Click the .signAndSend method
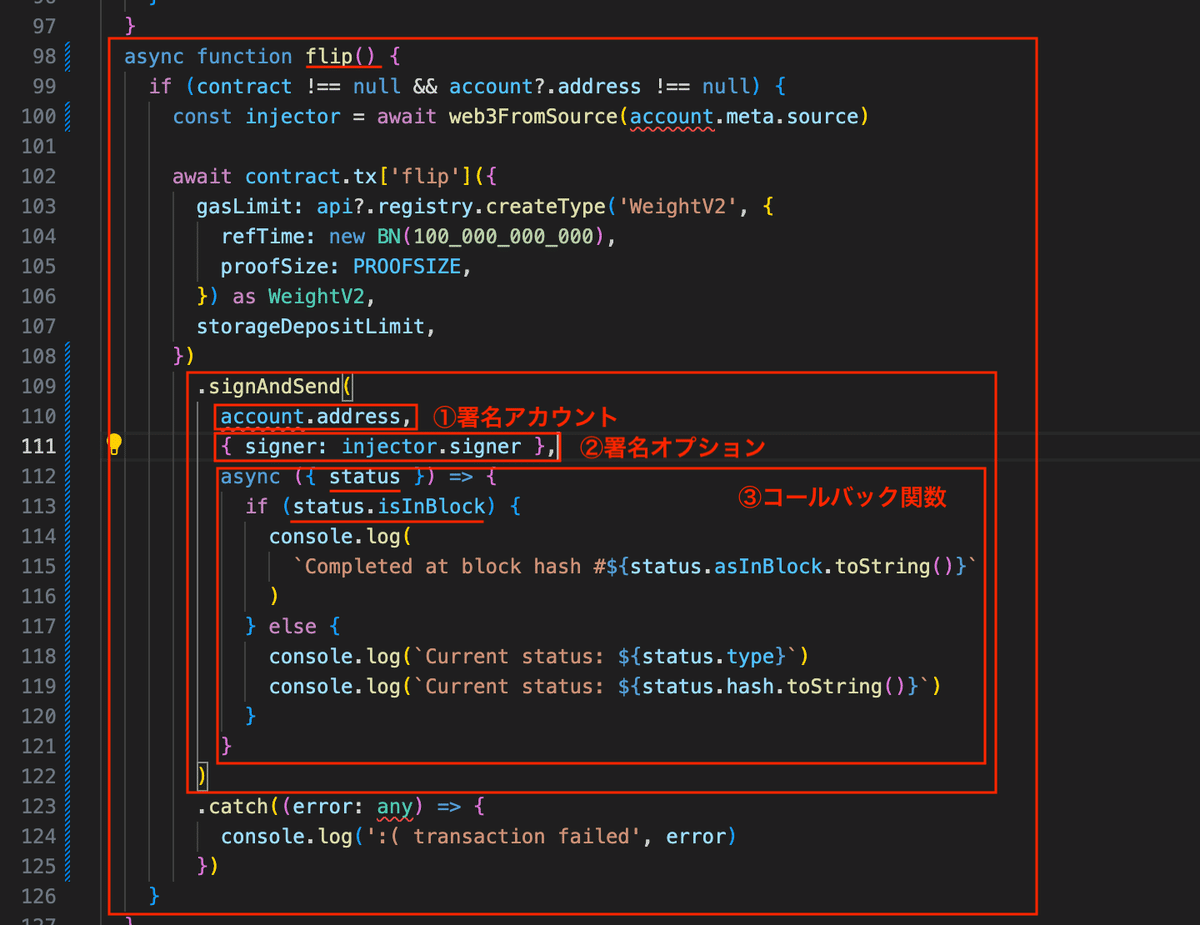This screenshot has width=1200, height=925. click(x=268, y=386)
